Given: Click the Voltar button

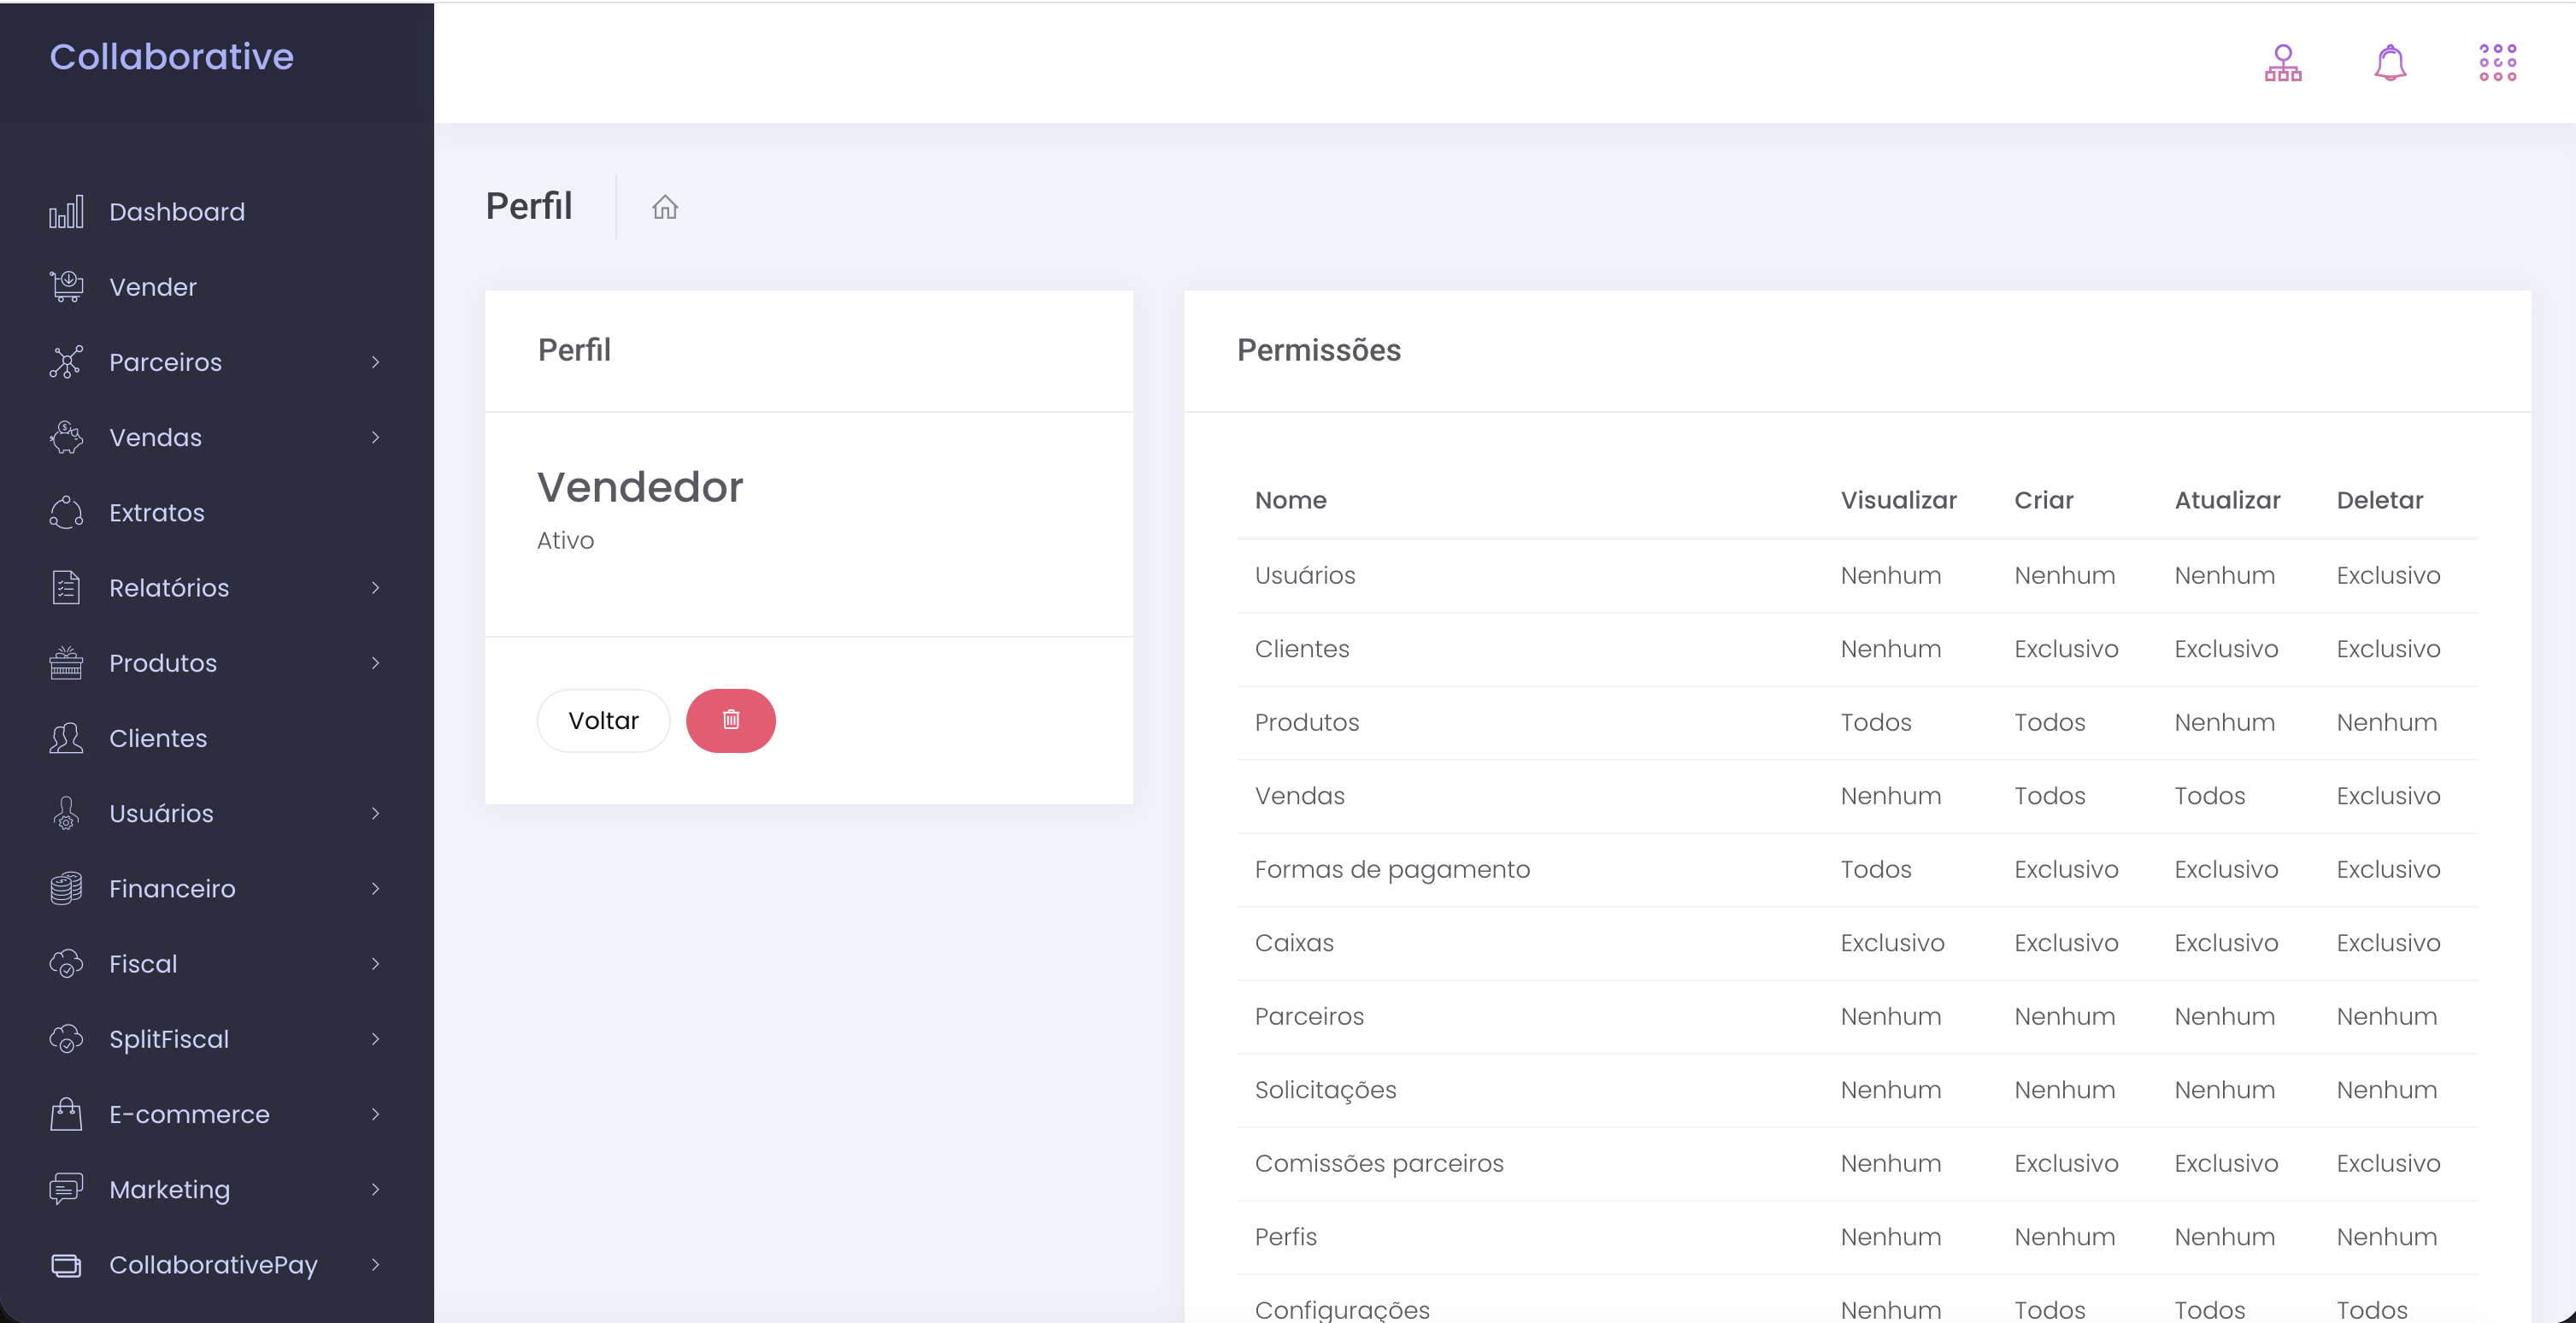Looking at the screenshot, I should point(603,720).
